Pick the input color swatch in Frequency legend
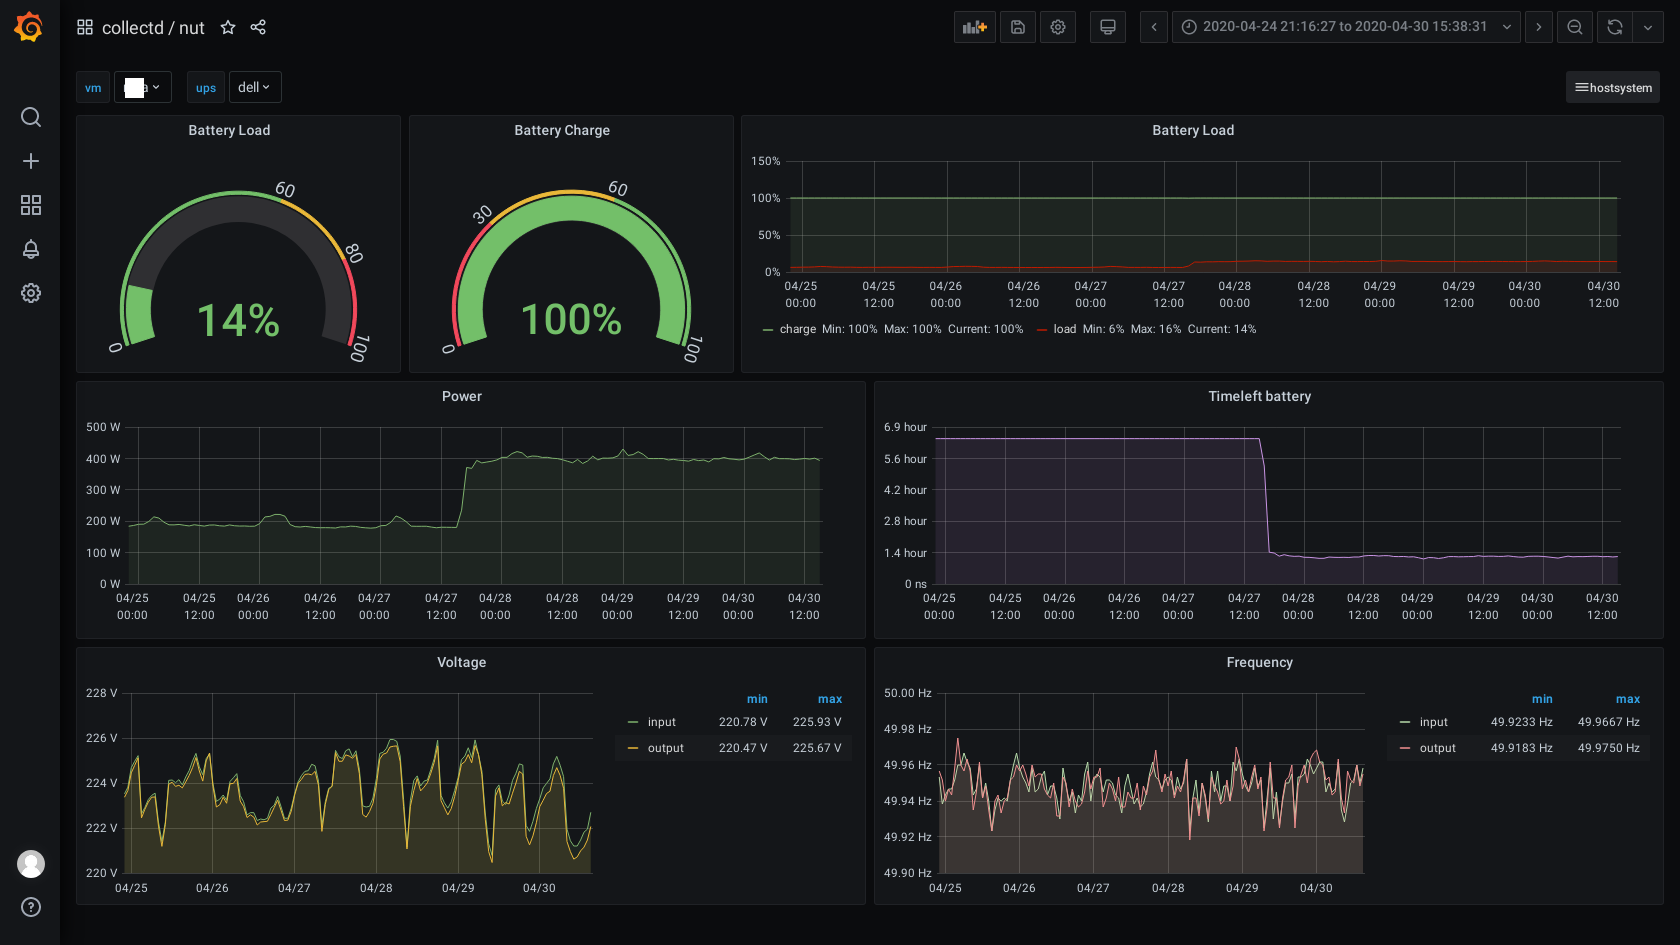The height and width of the screenshot is (945, 1680). tap(1405, 722)
